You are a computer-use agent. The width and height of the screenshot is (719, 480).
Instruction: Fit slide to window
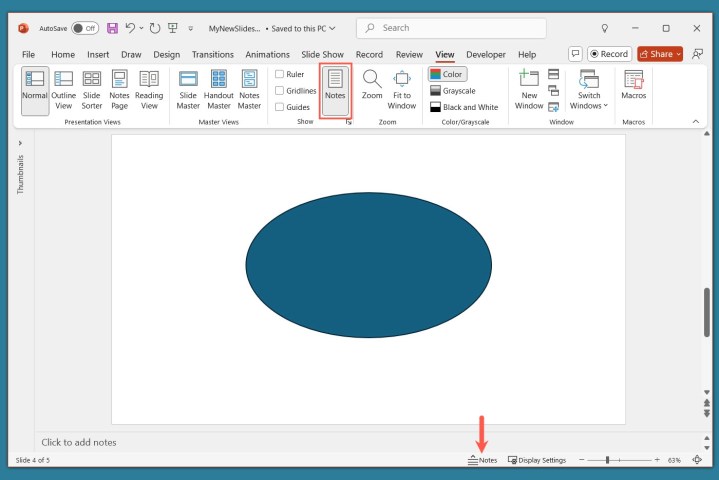(402, 89)
